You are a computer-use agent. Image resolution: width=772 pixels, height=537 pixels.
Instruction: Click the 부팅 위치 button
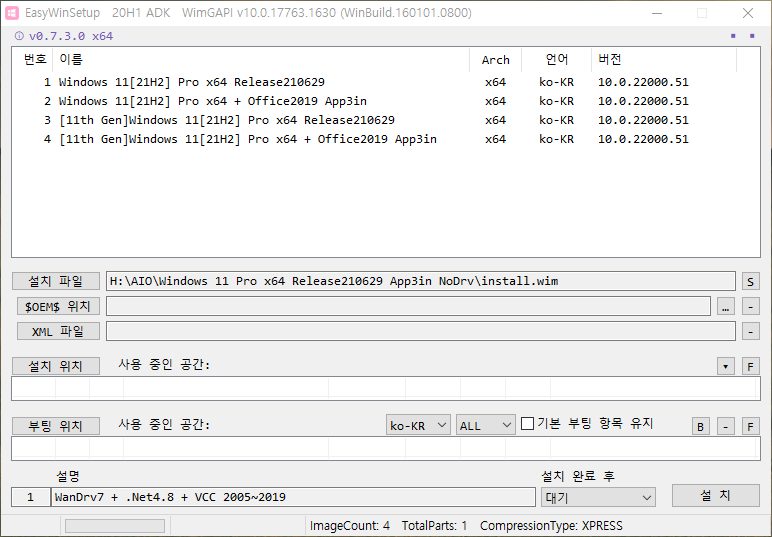56,426
